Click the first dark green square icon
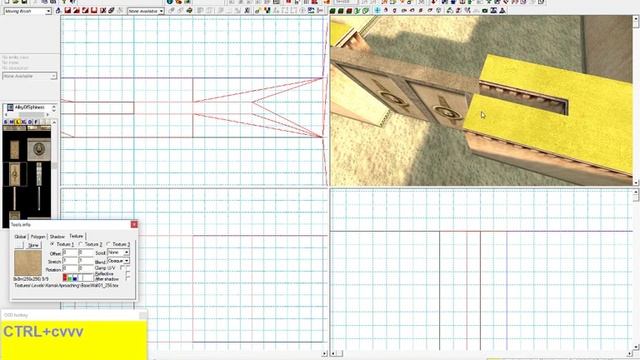640x360 pixels. click(332, 11)
